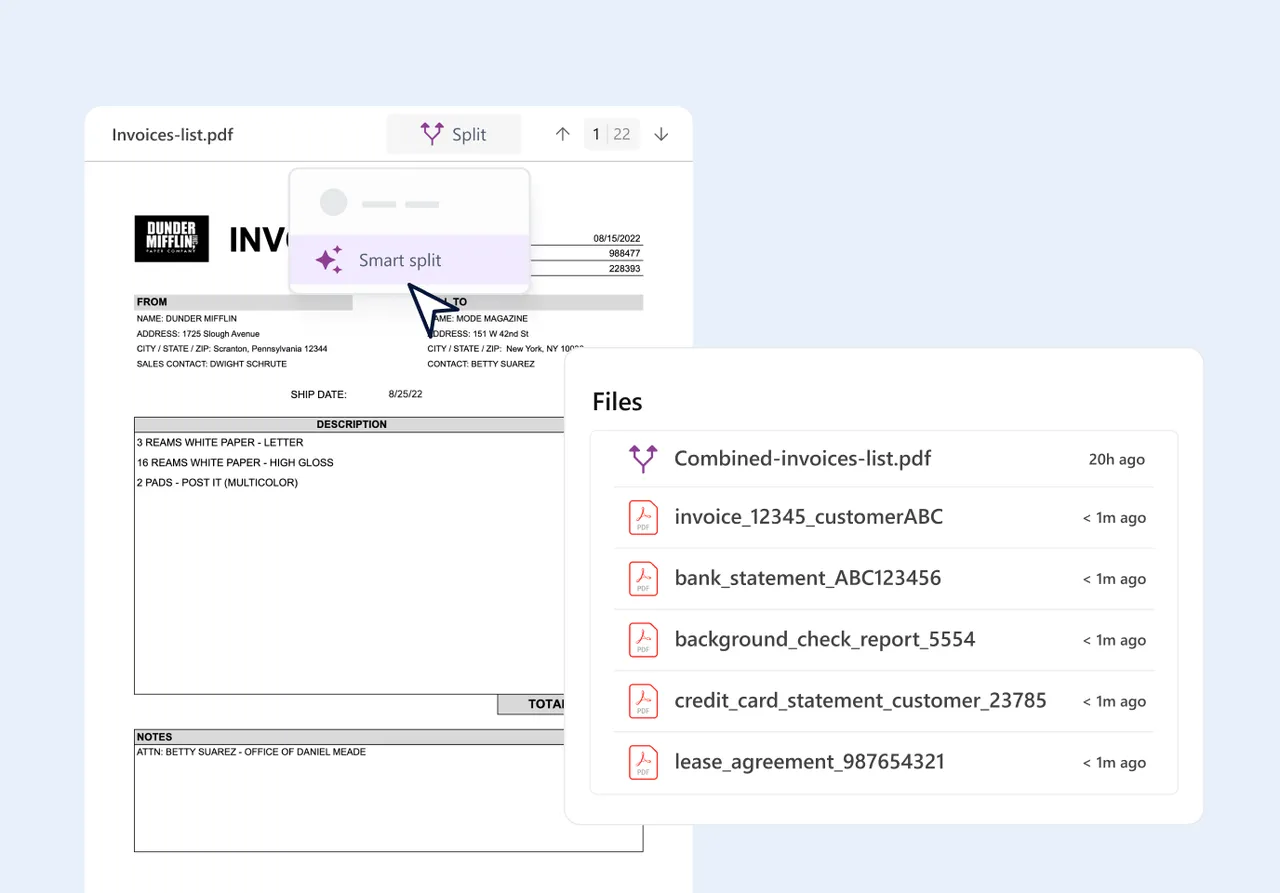This screenshot has width=1280, height=893.
Task: Go to next page with down arrow
Action: pyautogui.click(x=661, y=134)
